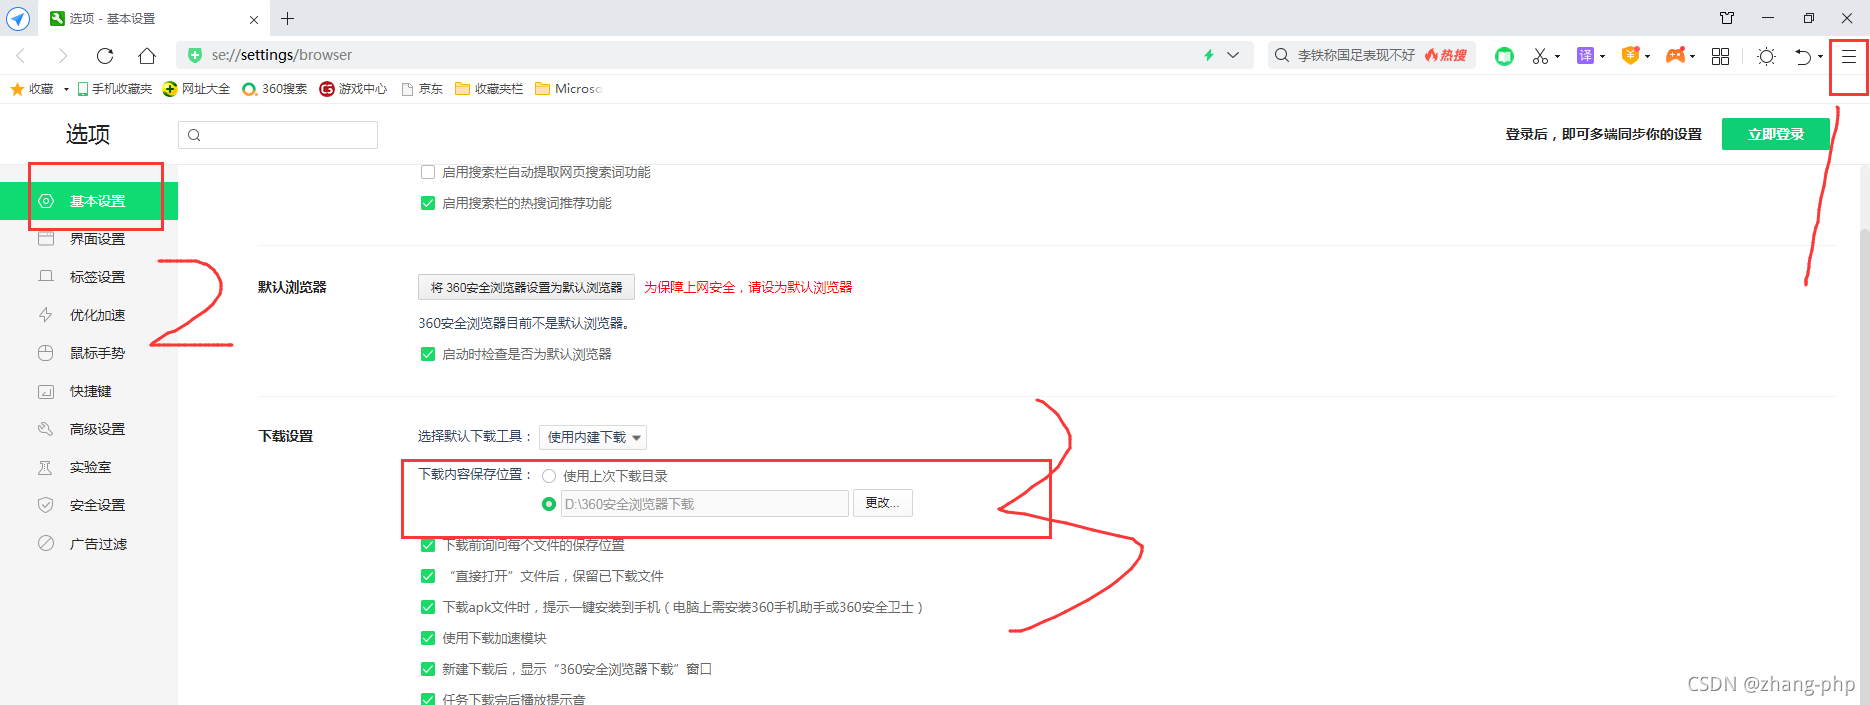Click the settings search input field
Viewport: 1870px width, 705px height.
coord(278,135)
